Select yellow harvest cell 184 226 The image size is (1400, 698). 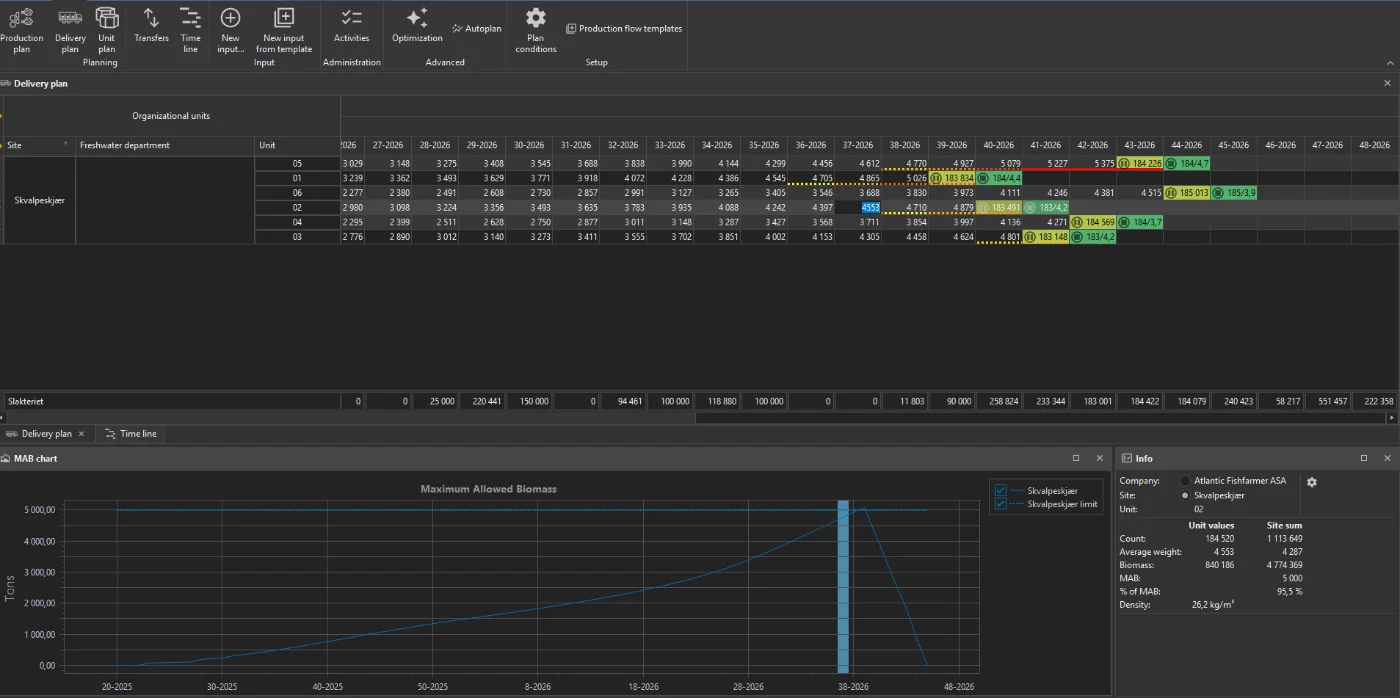pos(1139,163)
